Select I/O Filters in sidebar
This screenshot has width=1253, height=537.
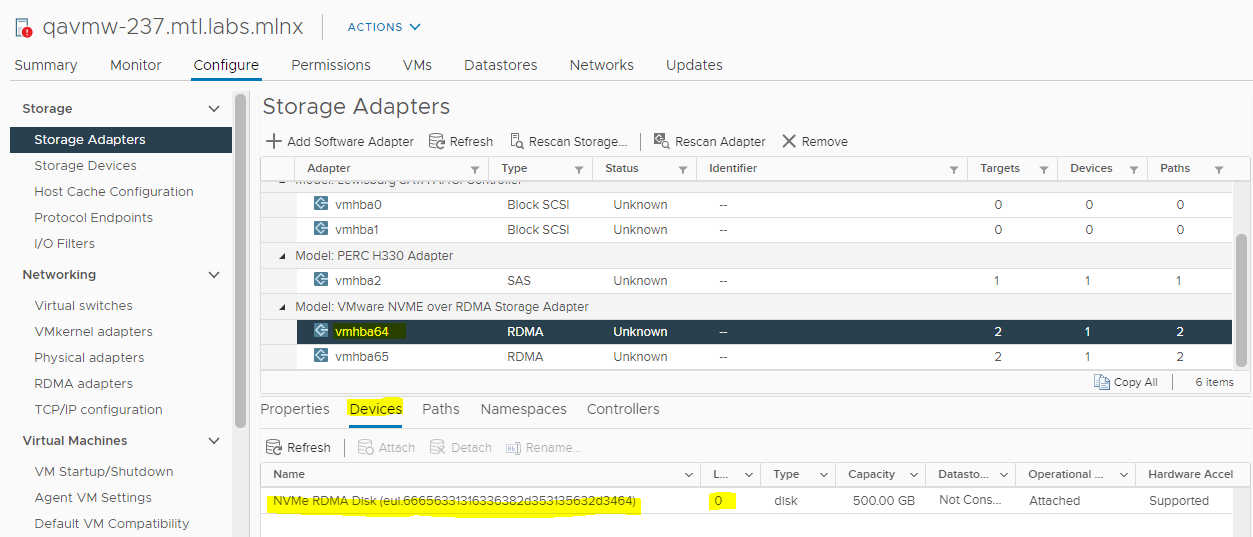coord(64,244)
